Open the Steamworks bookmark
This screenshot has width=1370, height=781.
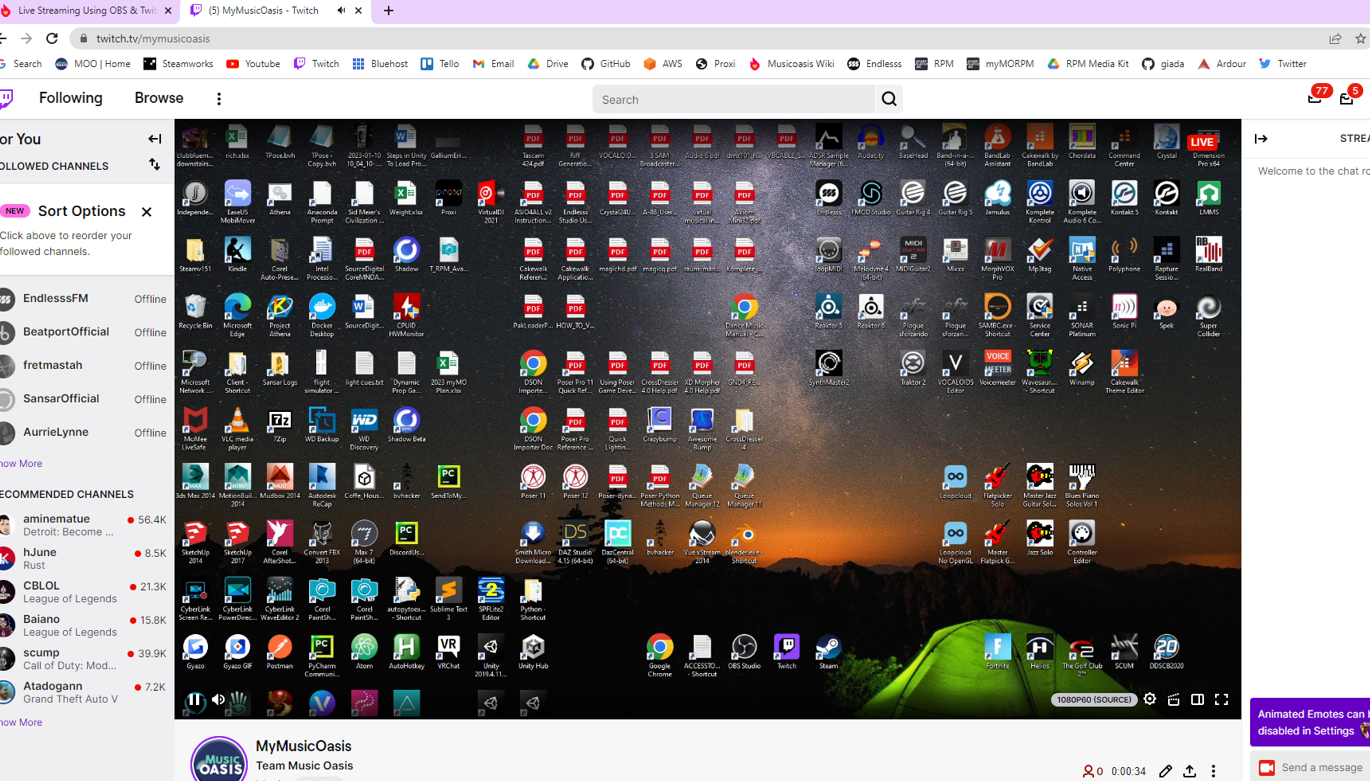coord(178,64)
